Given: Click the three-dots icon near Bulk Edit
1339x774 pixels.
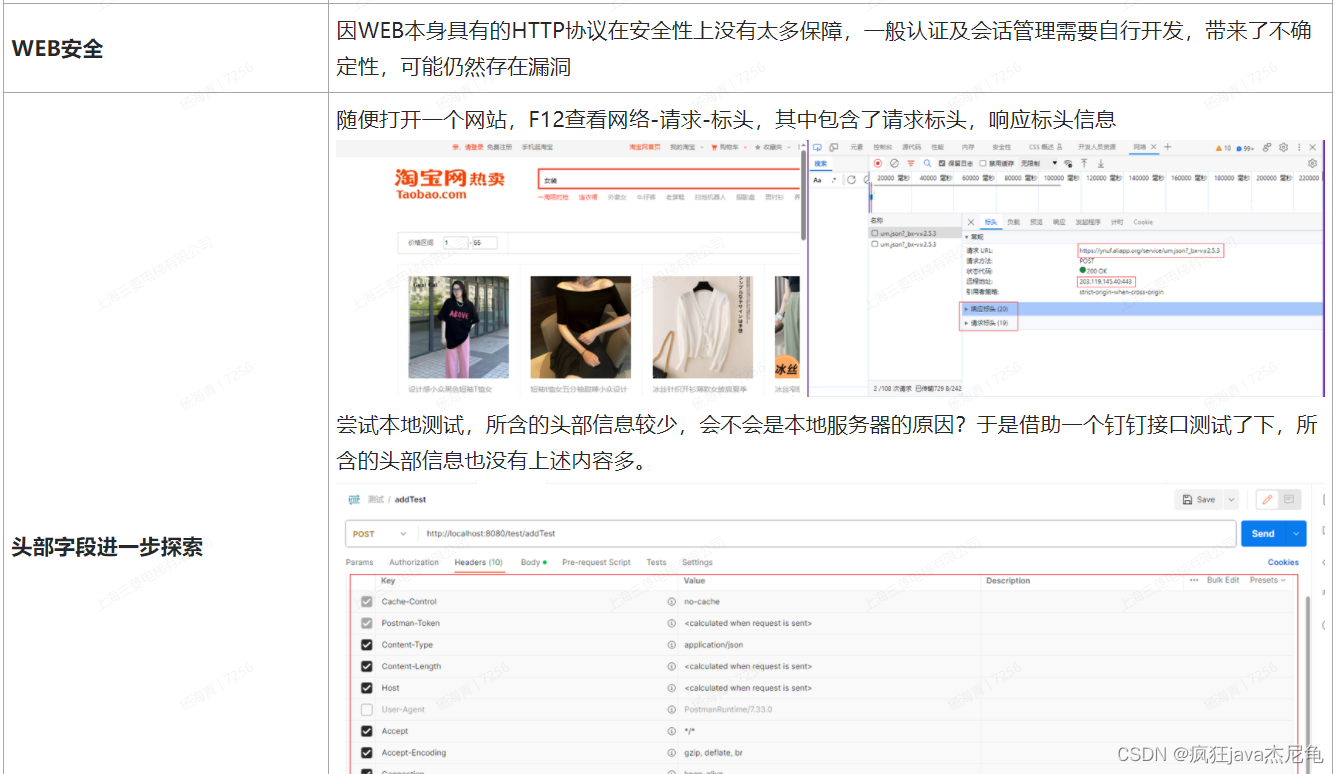Looking at the screenshot, I should pyautogui.click(x=1194, y=580).
